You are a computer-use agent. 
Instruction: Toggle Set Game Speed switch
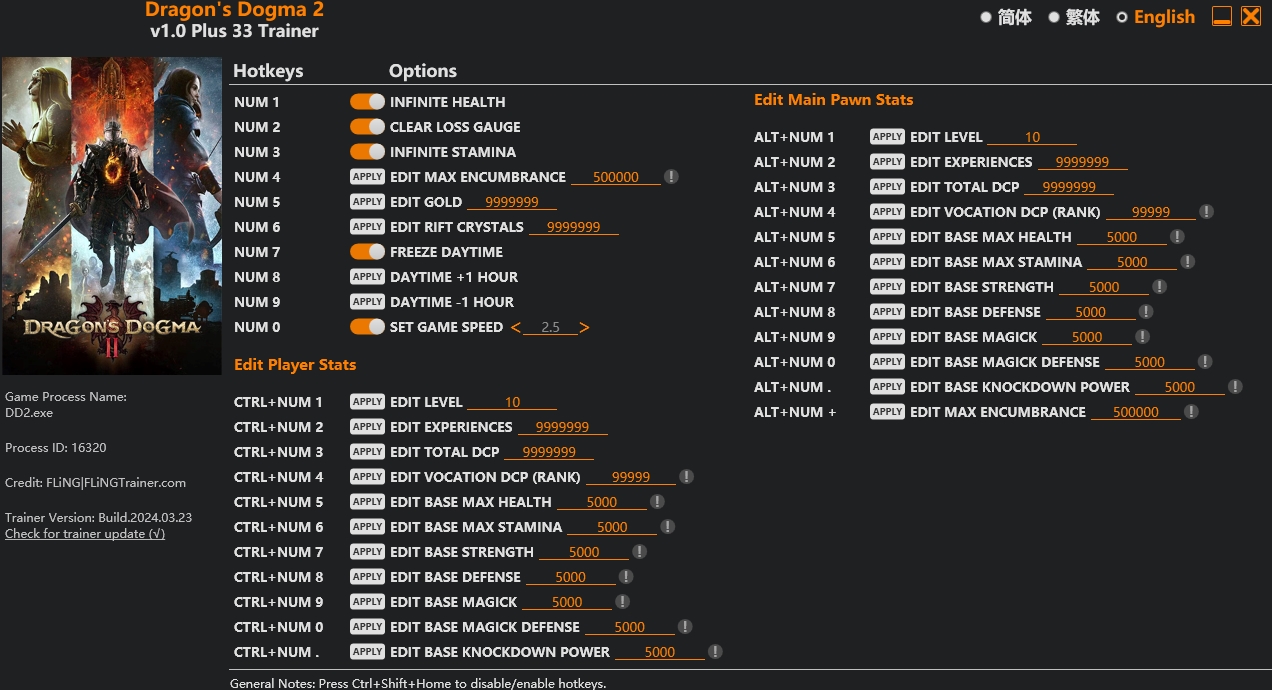point(367,327)
